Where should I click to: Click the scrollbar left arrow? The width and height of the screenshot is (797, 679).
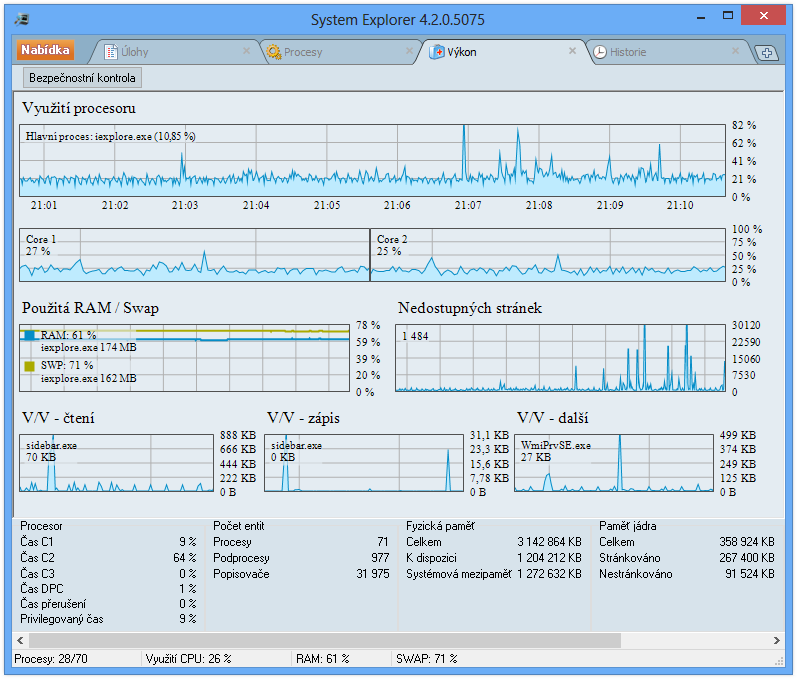point(20,640)
